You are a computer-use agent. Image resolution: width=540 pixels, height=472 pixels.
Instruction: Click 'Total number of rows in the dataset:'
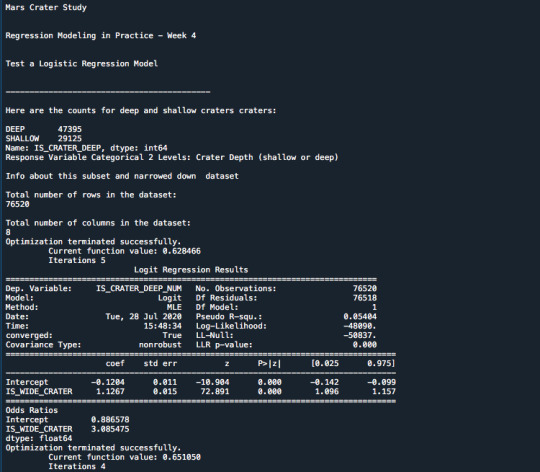click(x=91, y=195)
